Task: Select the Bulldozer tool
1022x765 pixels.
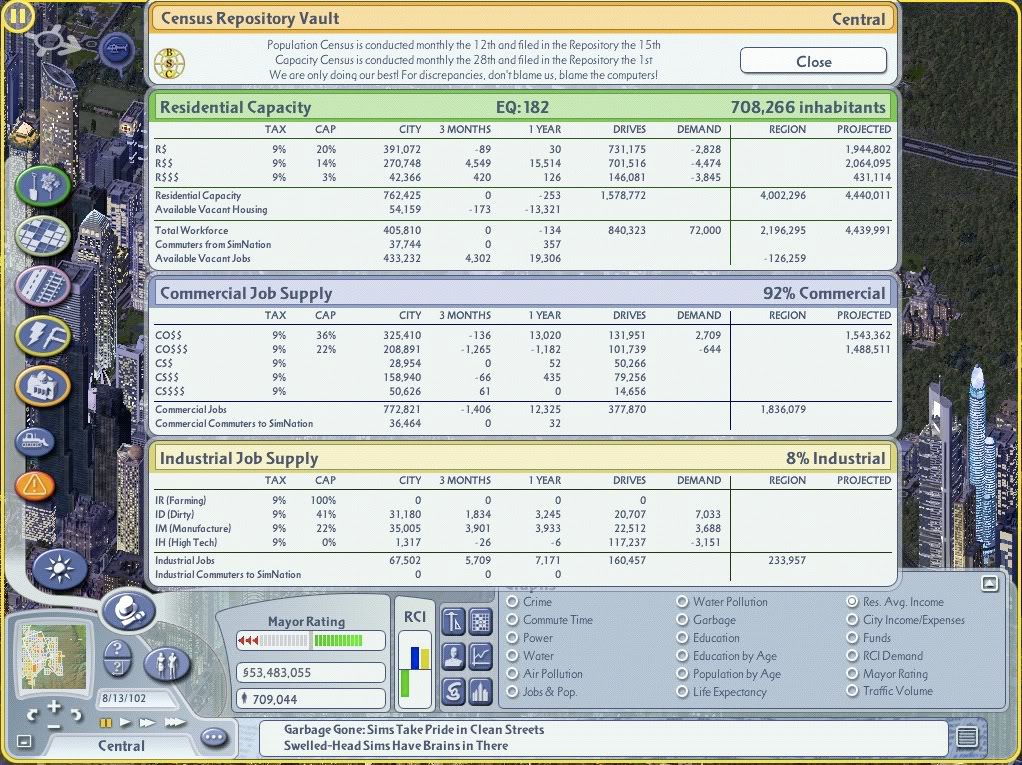Action: point(35,441)
